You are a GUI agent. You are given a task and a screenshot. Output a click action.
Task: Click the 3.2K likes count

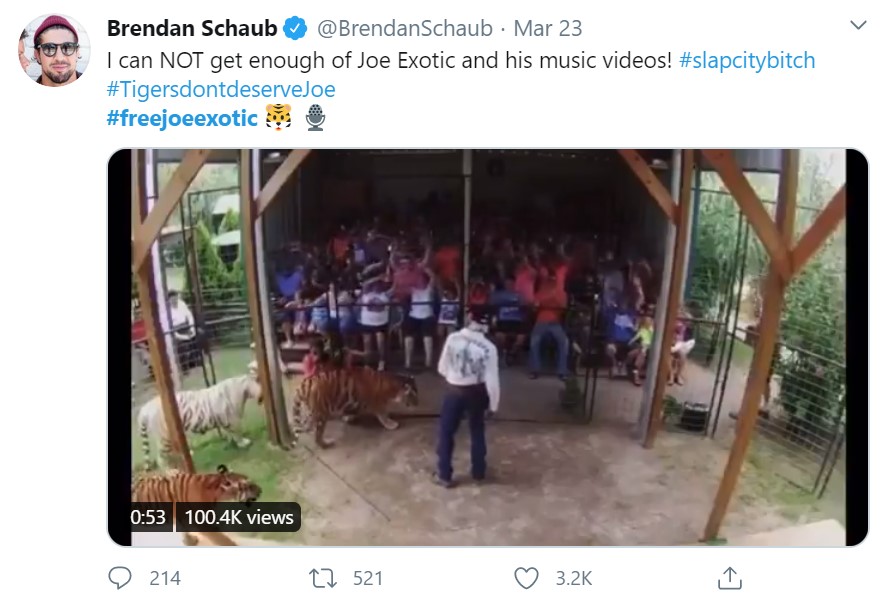574,578
